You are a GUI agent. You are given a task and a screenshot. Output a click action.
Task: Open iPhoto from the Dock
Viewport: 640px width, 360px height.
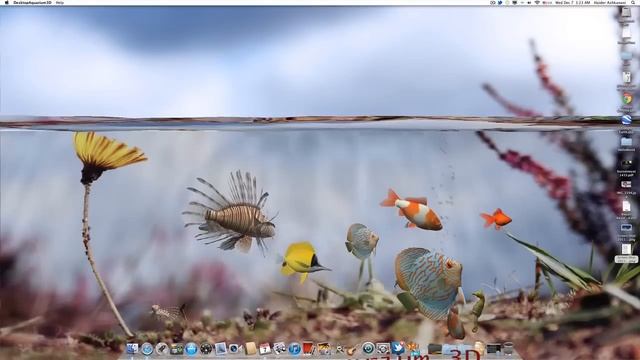[324, 349]
